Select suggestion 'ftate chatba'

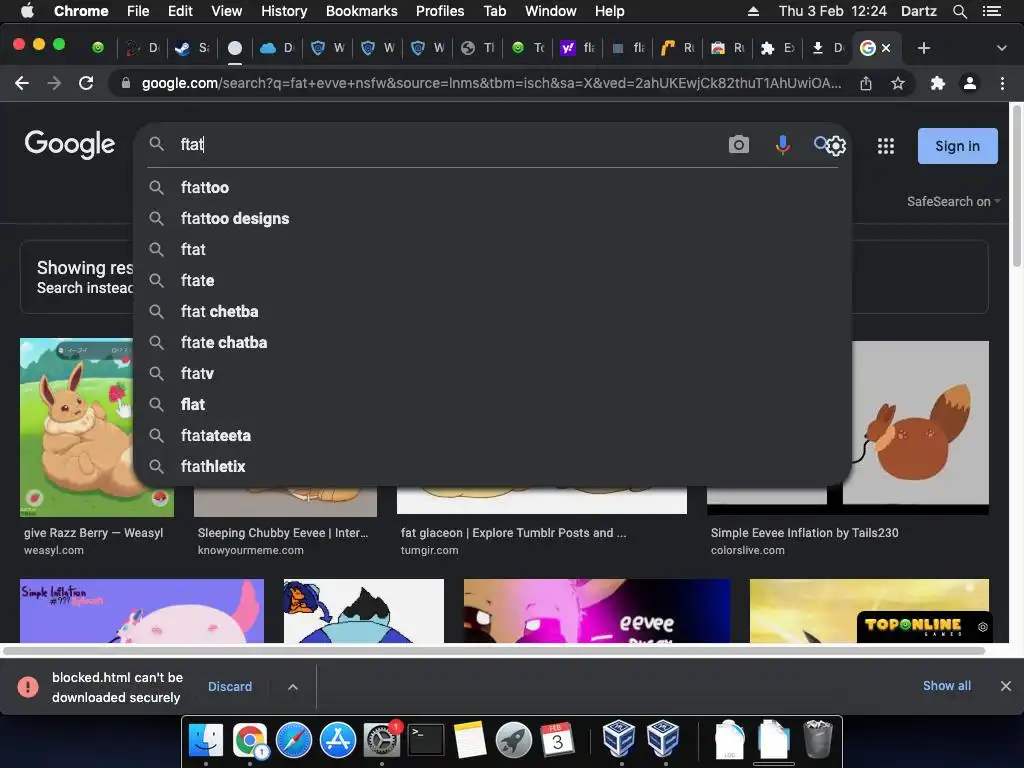492,342
